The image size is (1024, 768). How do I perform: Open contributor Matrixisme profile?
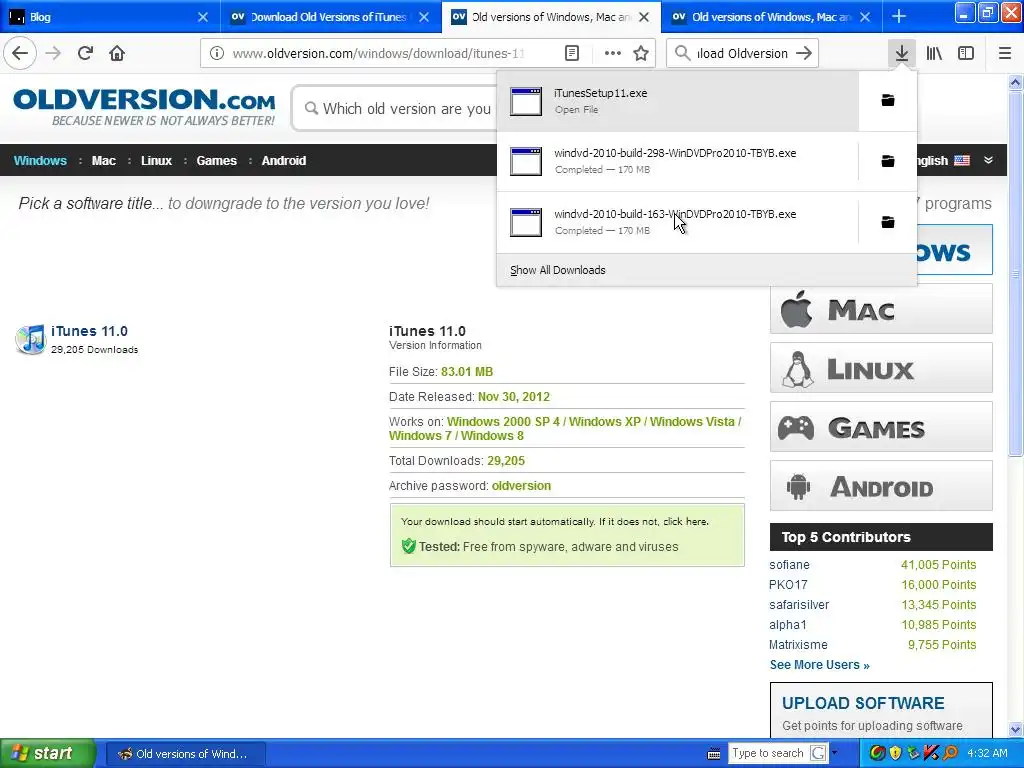tap(798, 645)
